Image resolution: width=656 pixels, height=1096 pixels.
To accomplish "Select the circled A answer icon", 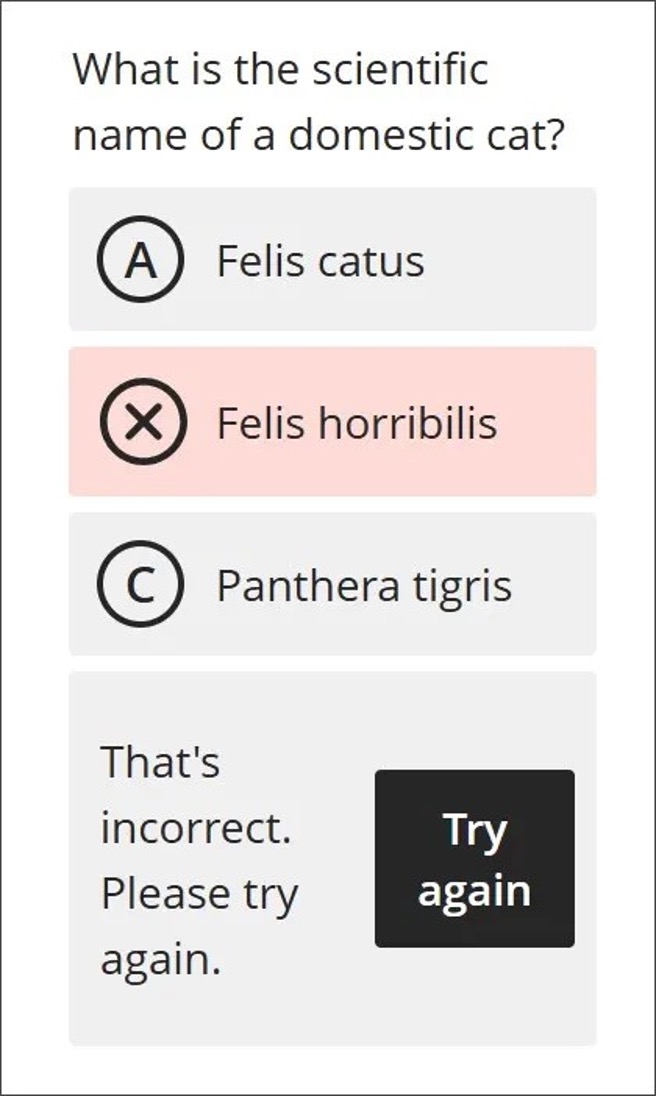I will click(140, 260).
